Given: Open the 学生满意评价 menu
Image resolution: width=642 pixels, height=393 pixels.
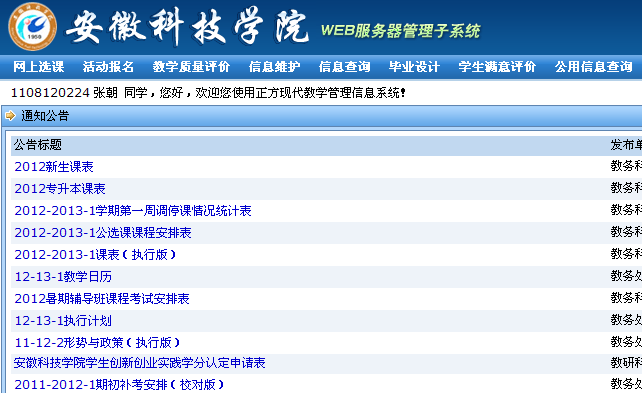Looking at the screenshot, I should coord(497,66).
